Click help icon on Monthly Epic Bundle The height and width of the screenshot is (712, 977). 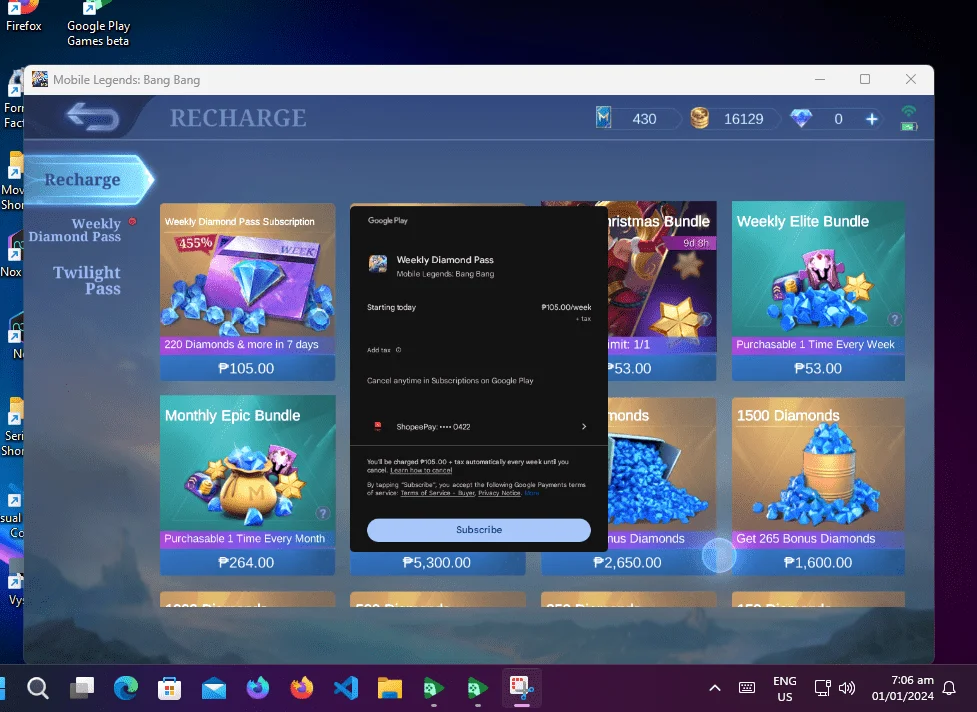[322, 513]
